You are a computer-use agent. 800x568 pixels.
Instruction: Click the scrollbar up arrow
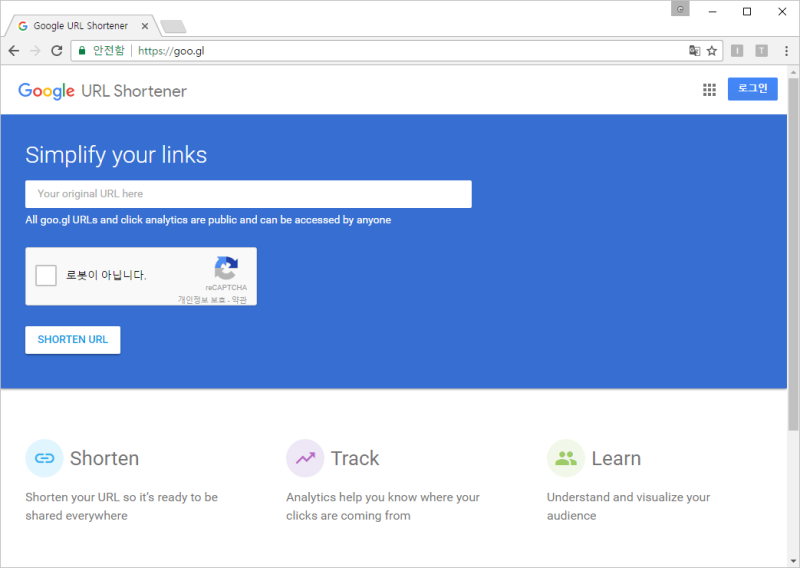click(x=793, y=72)
